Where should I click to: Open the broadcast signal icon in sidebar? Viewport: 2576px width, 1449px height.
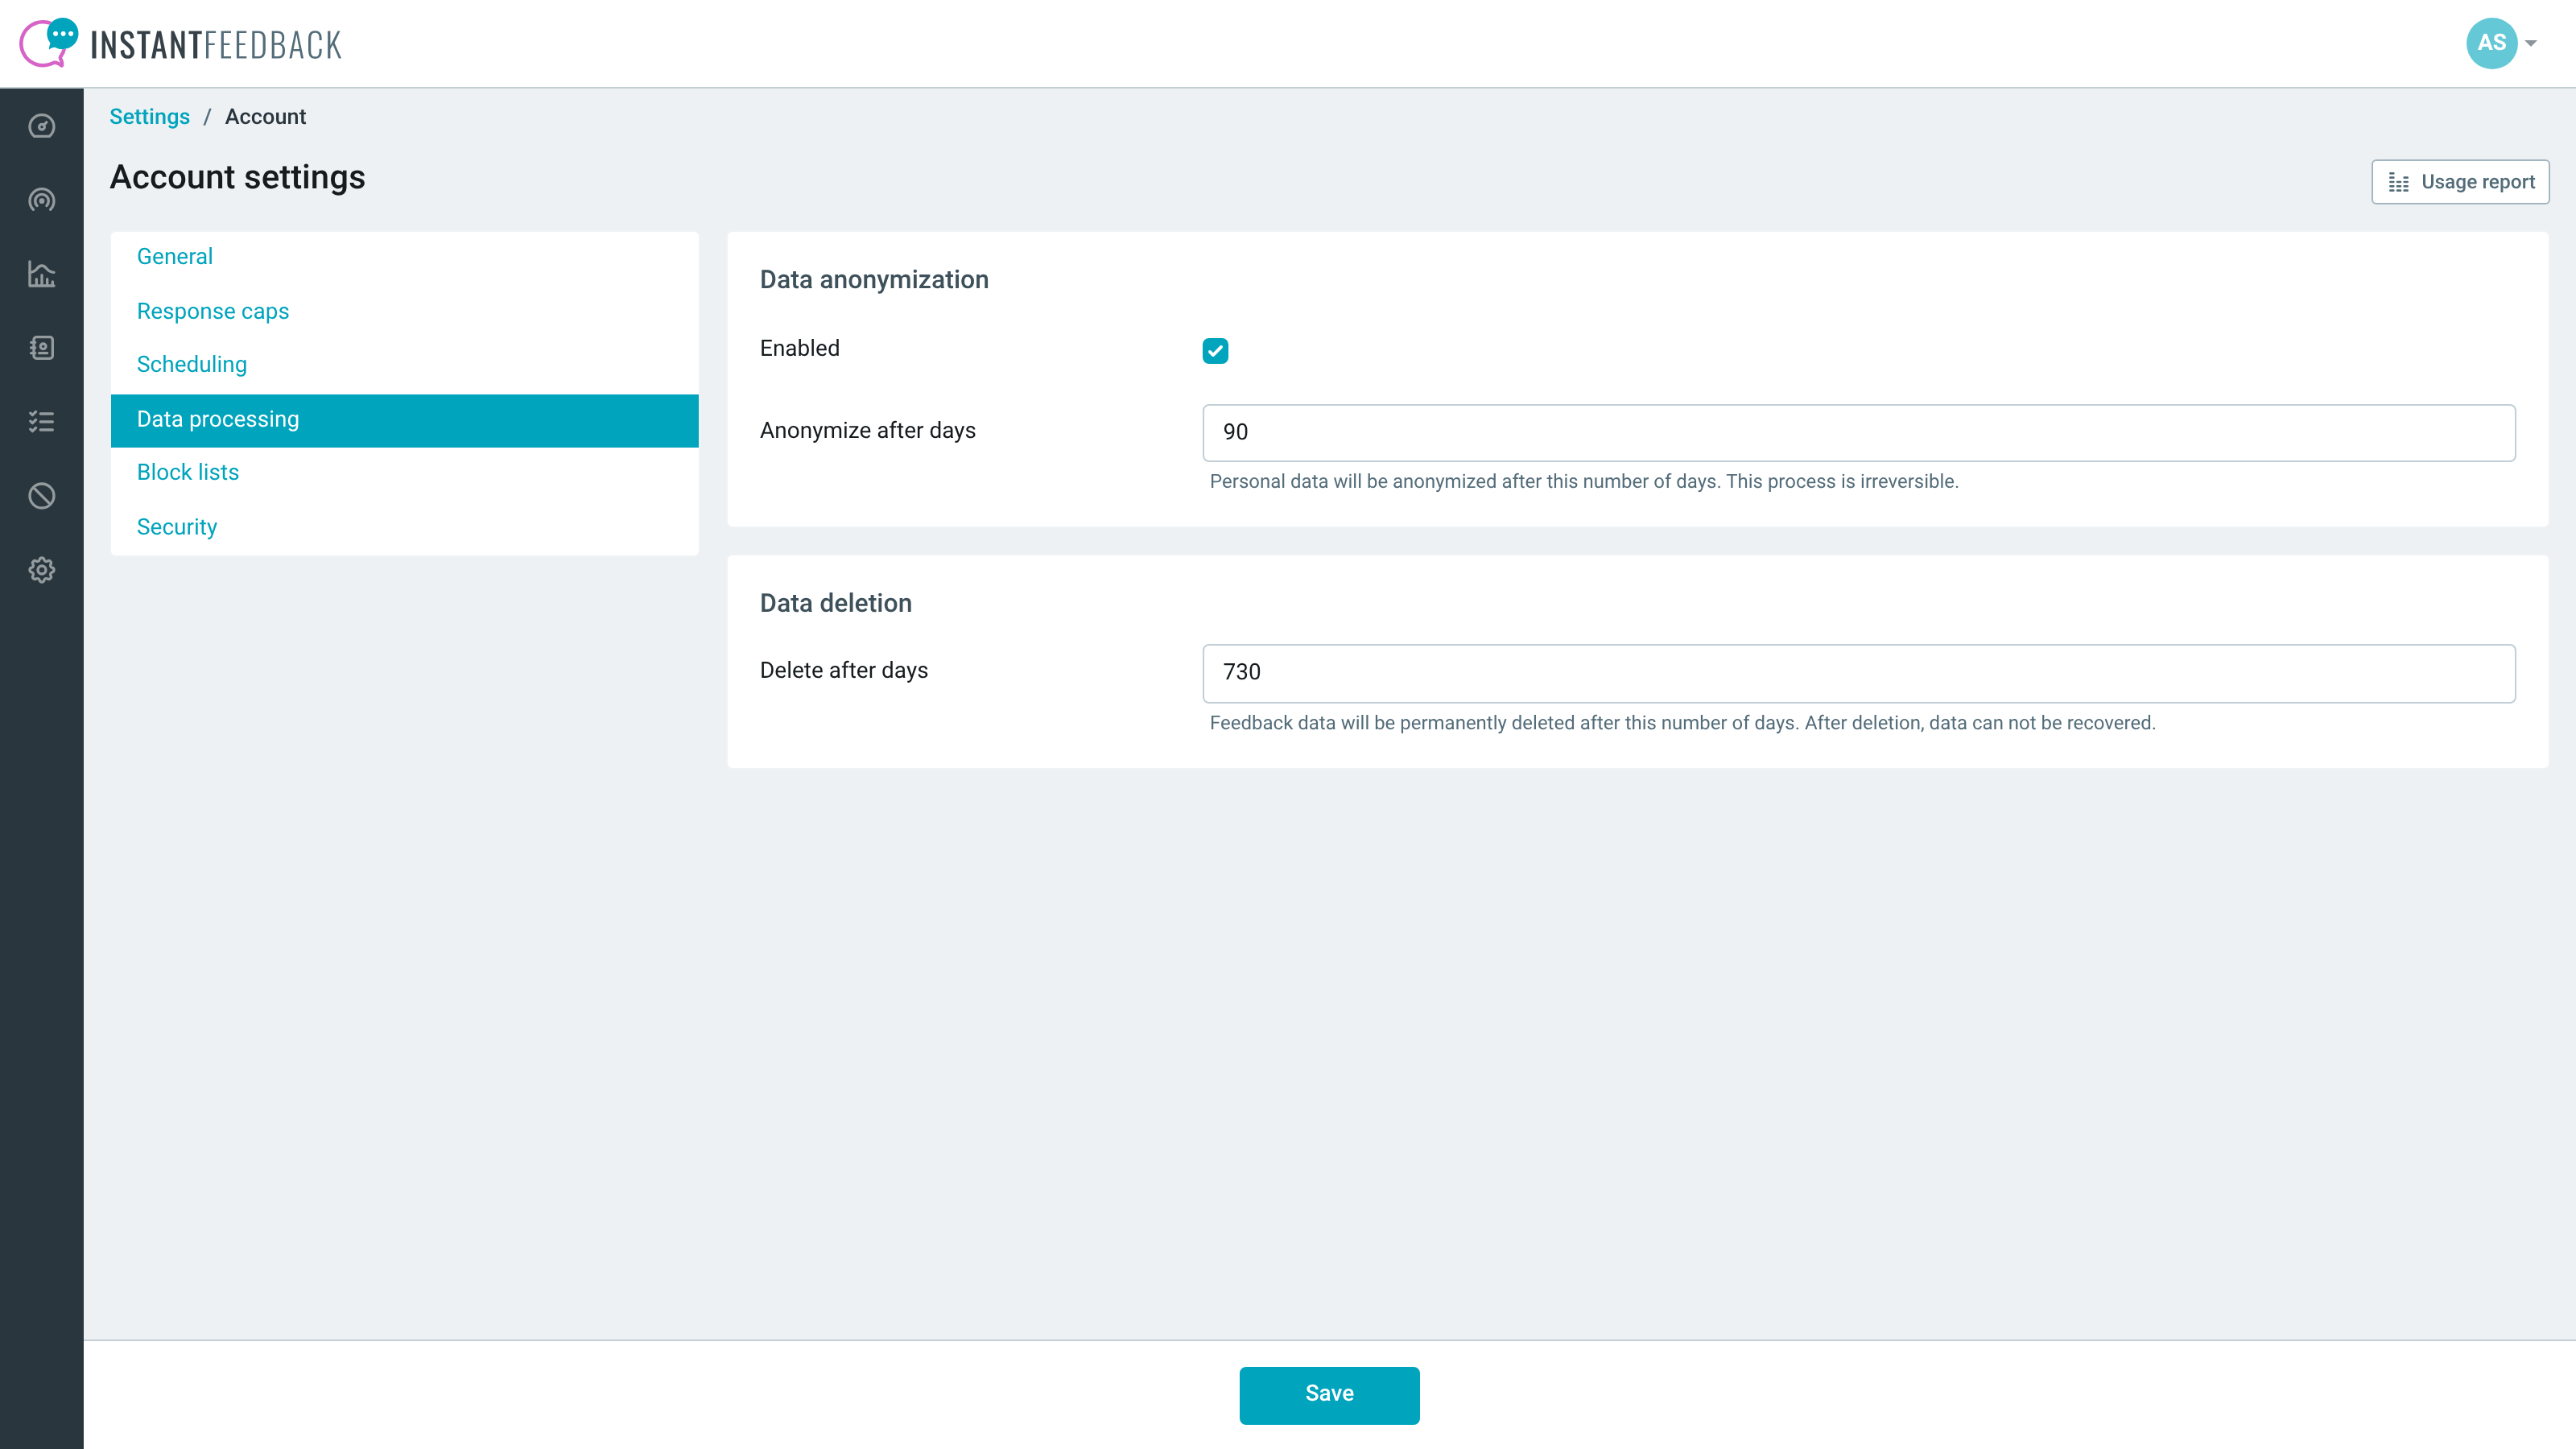pyautogui.click(x=41, y=200)
